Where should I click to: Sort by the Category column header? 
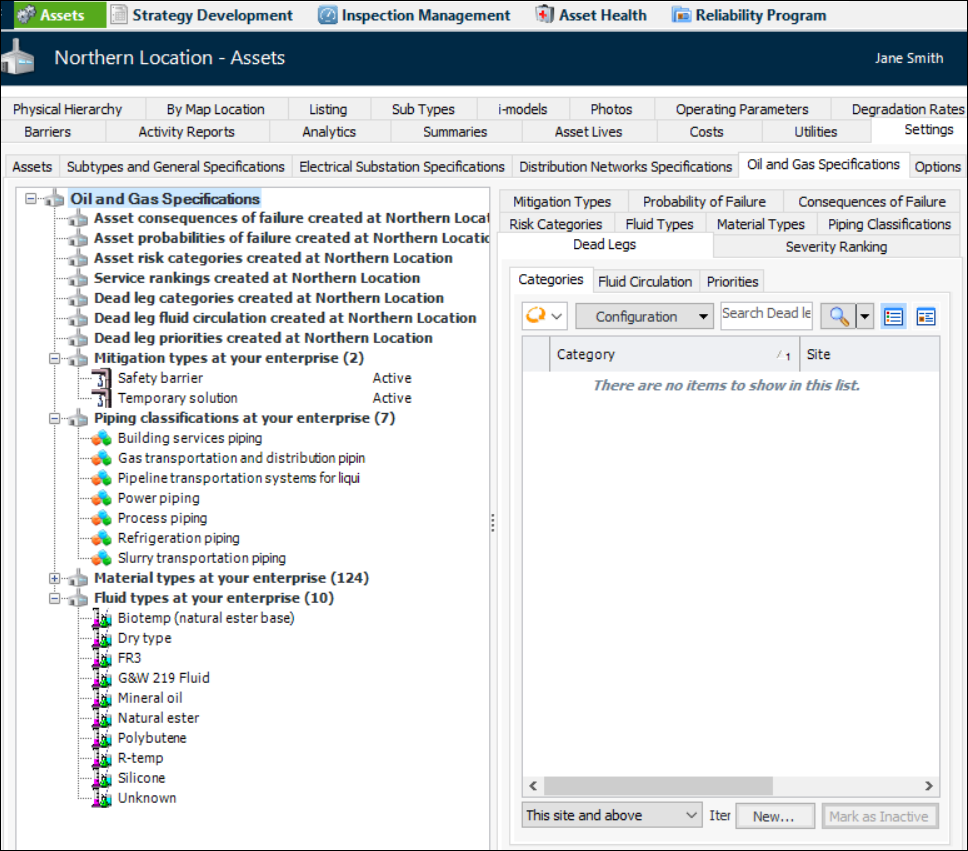674,354
